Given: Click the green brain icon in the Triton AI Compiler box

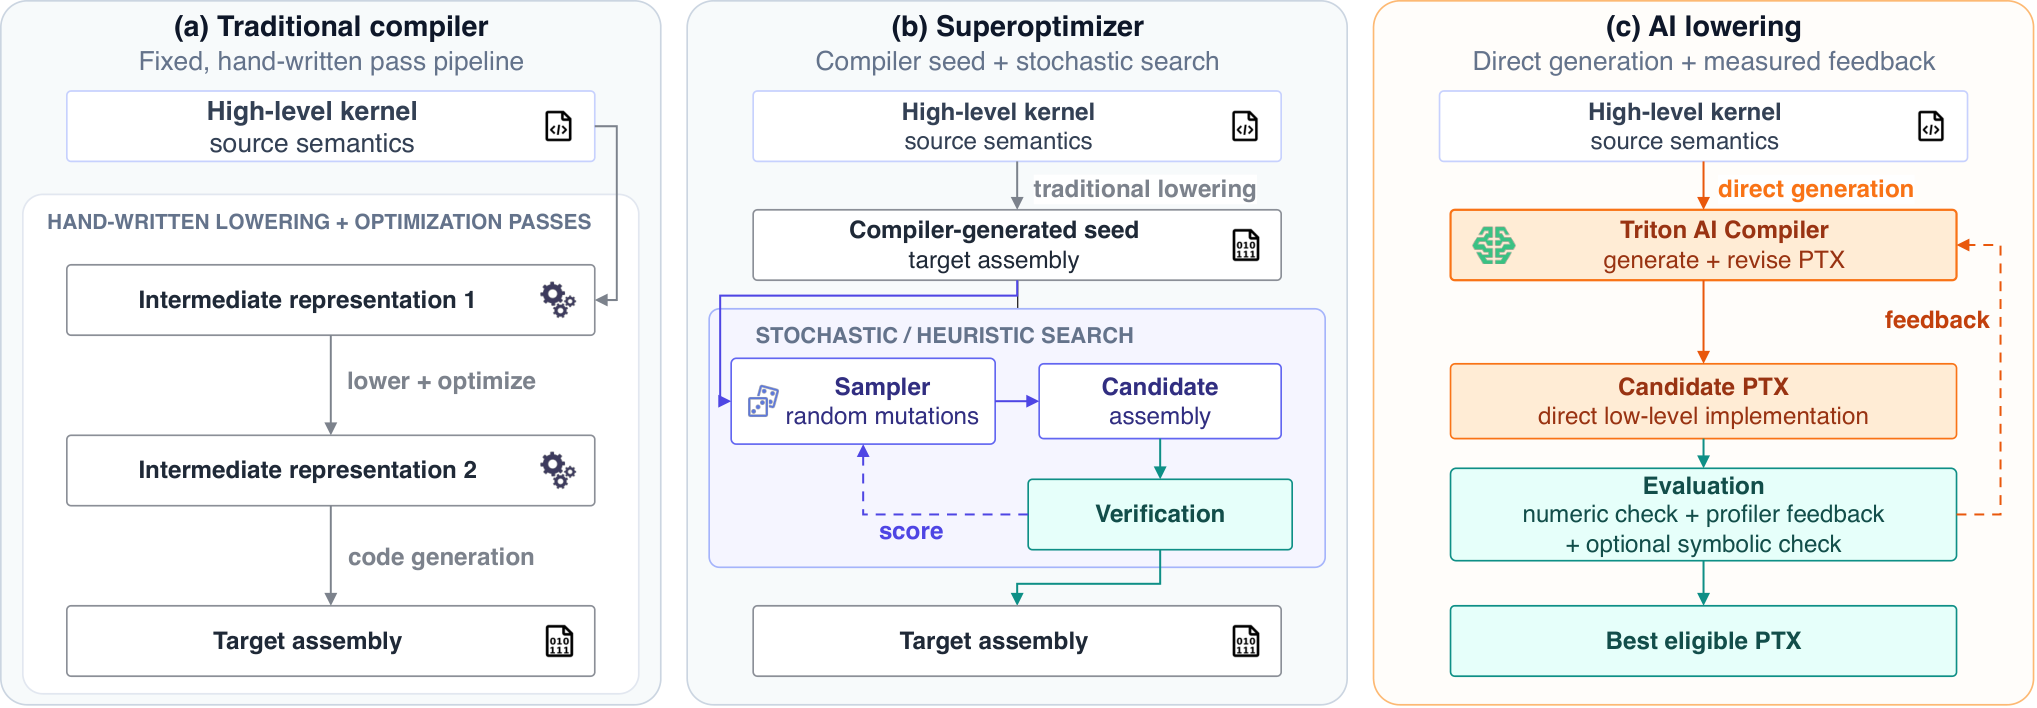Looking at the screenshot, I should tap(1494, 245).
